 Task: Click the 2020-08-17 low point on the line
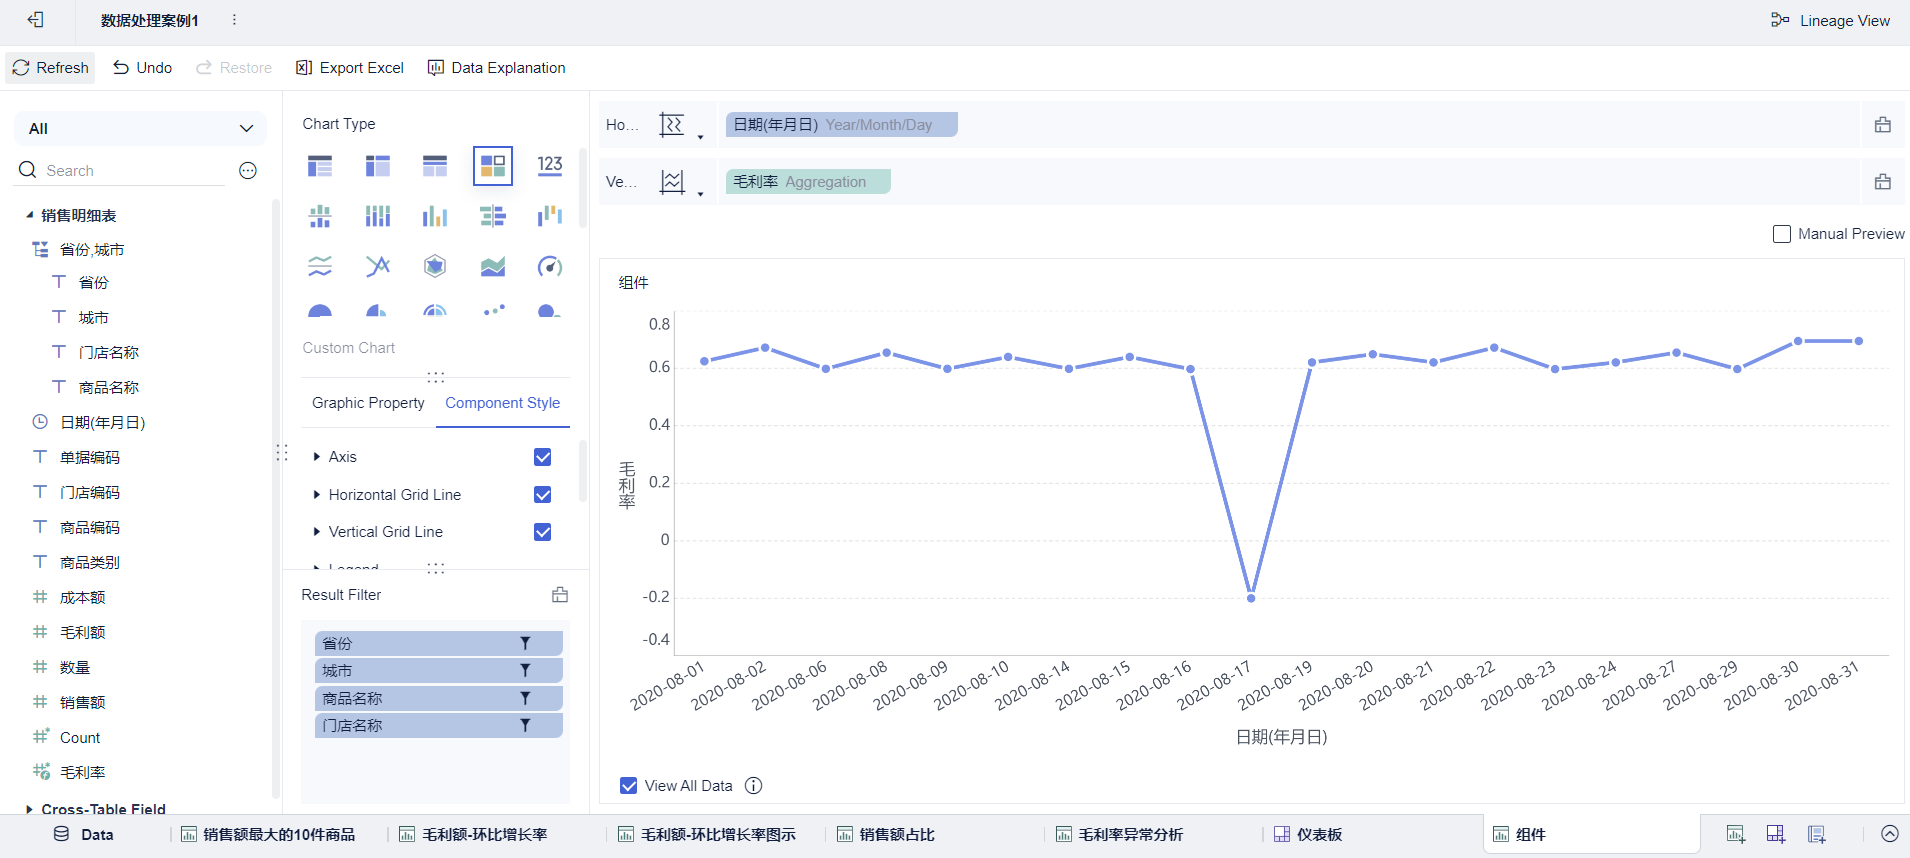coord(1251,598)
